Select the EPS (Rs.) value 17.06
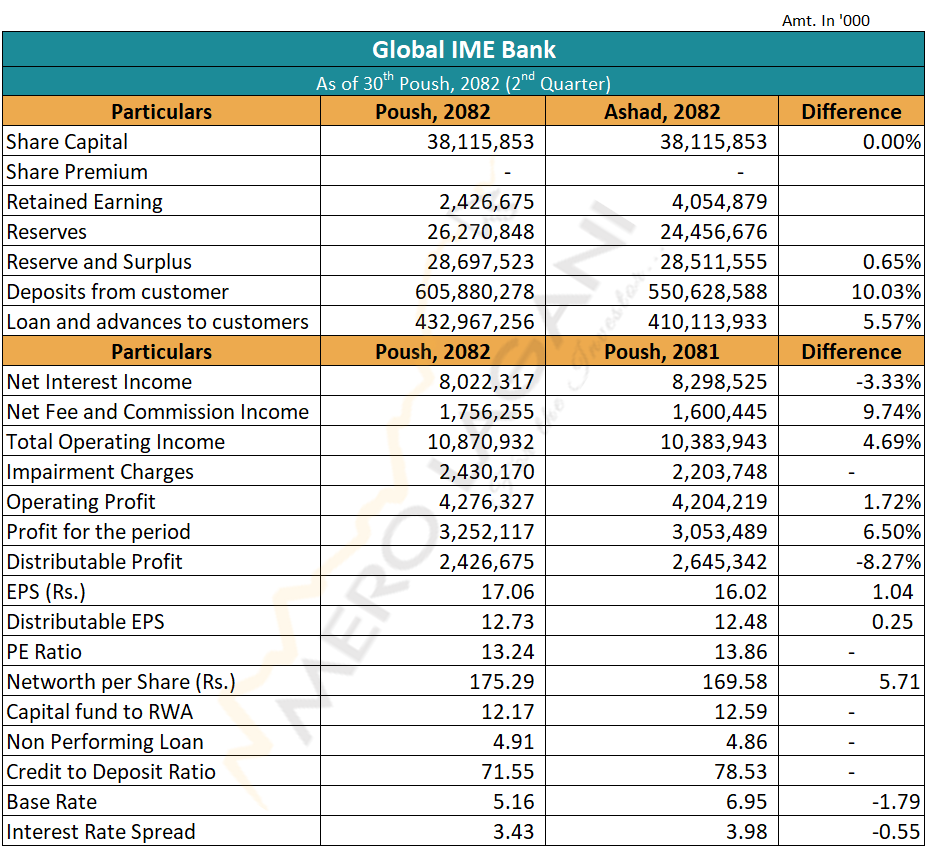This screenshot has height=851, width=930. pos(508,592)
